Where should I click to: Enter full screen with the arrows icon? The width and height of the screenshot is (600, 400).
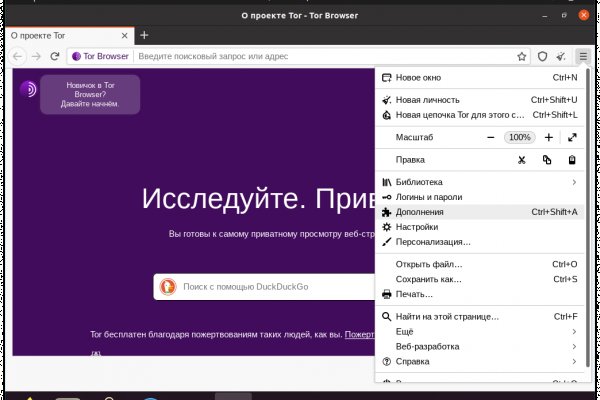[572, 137]
